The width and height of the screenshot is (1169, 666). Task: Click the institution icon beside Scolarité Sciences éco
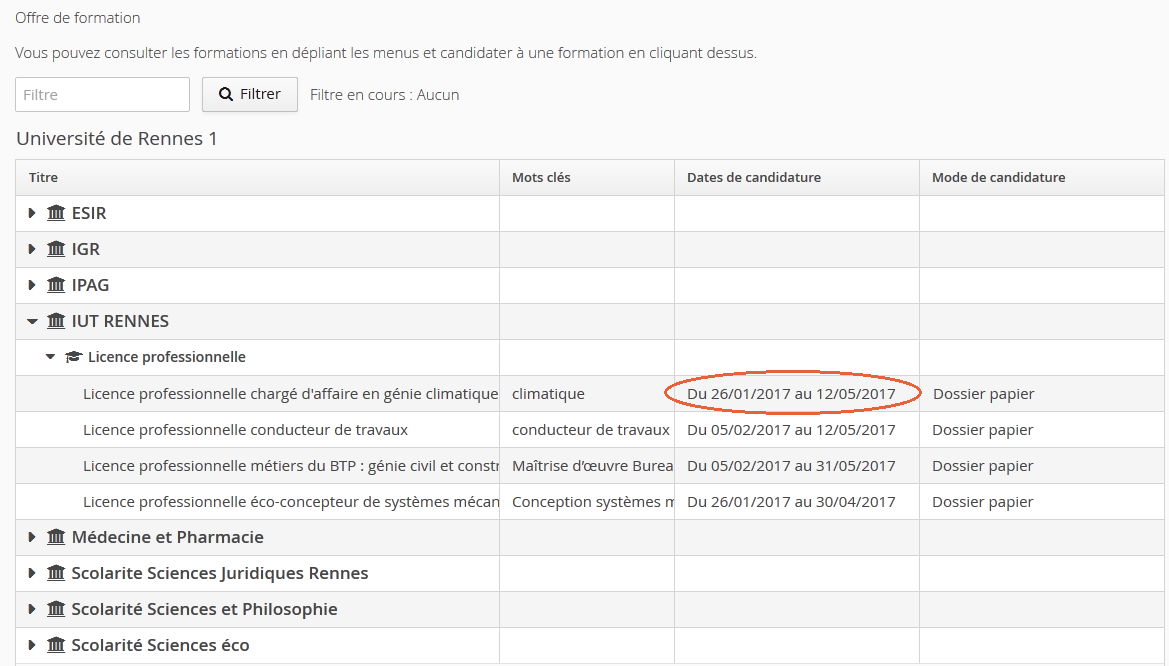(x=56, y=645)
